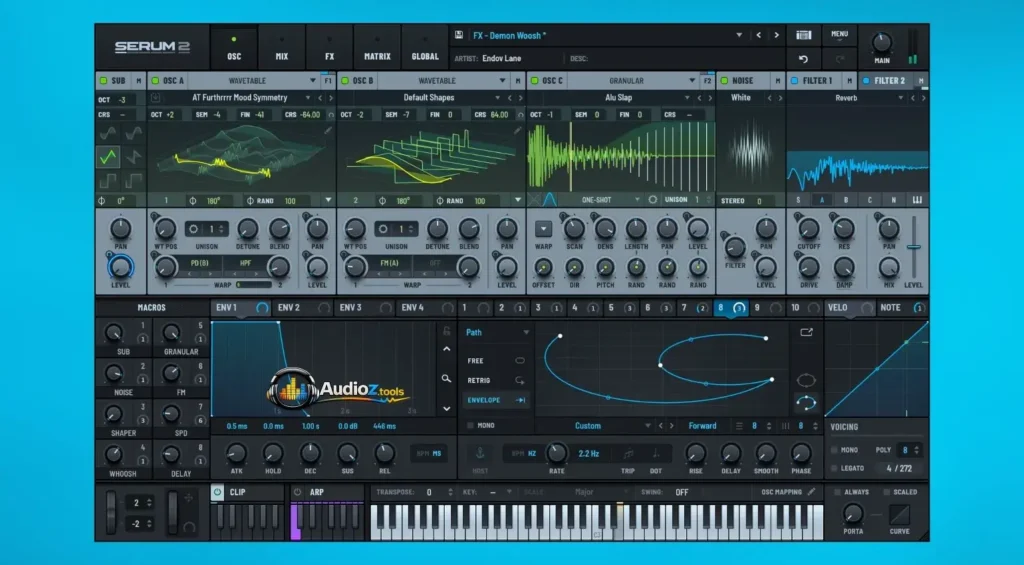Click the Filter 2 routing B button
Screen dimensions: 1024x565
(846, 200)
